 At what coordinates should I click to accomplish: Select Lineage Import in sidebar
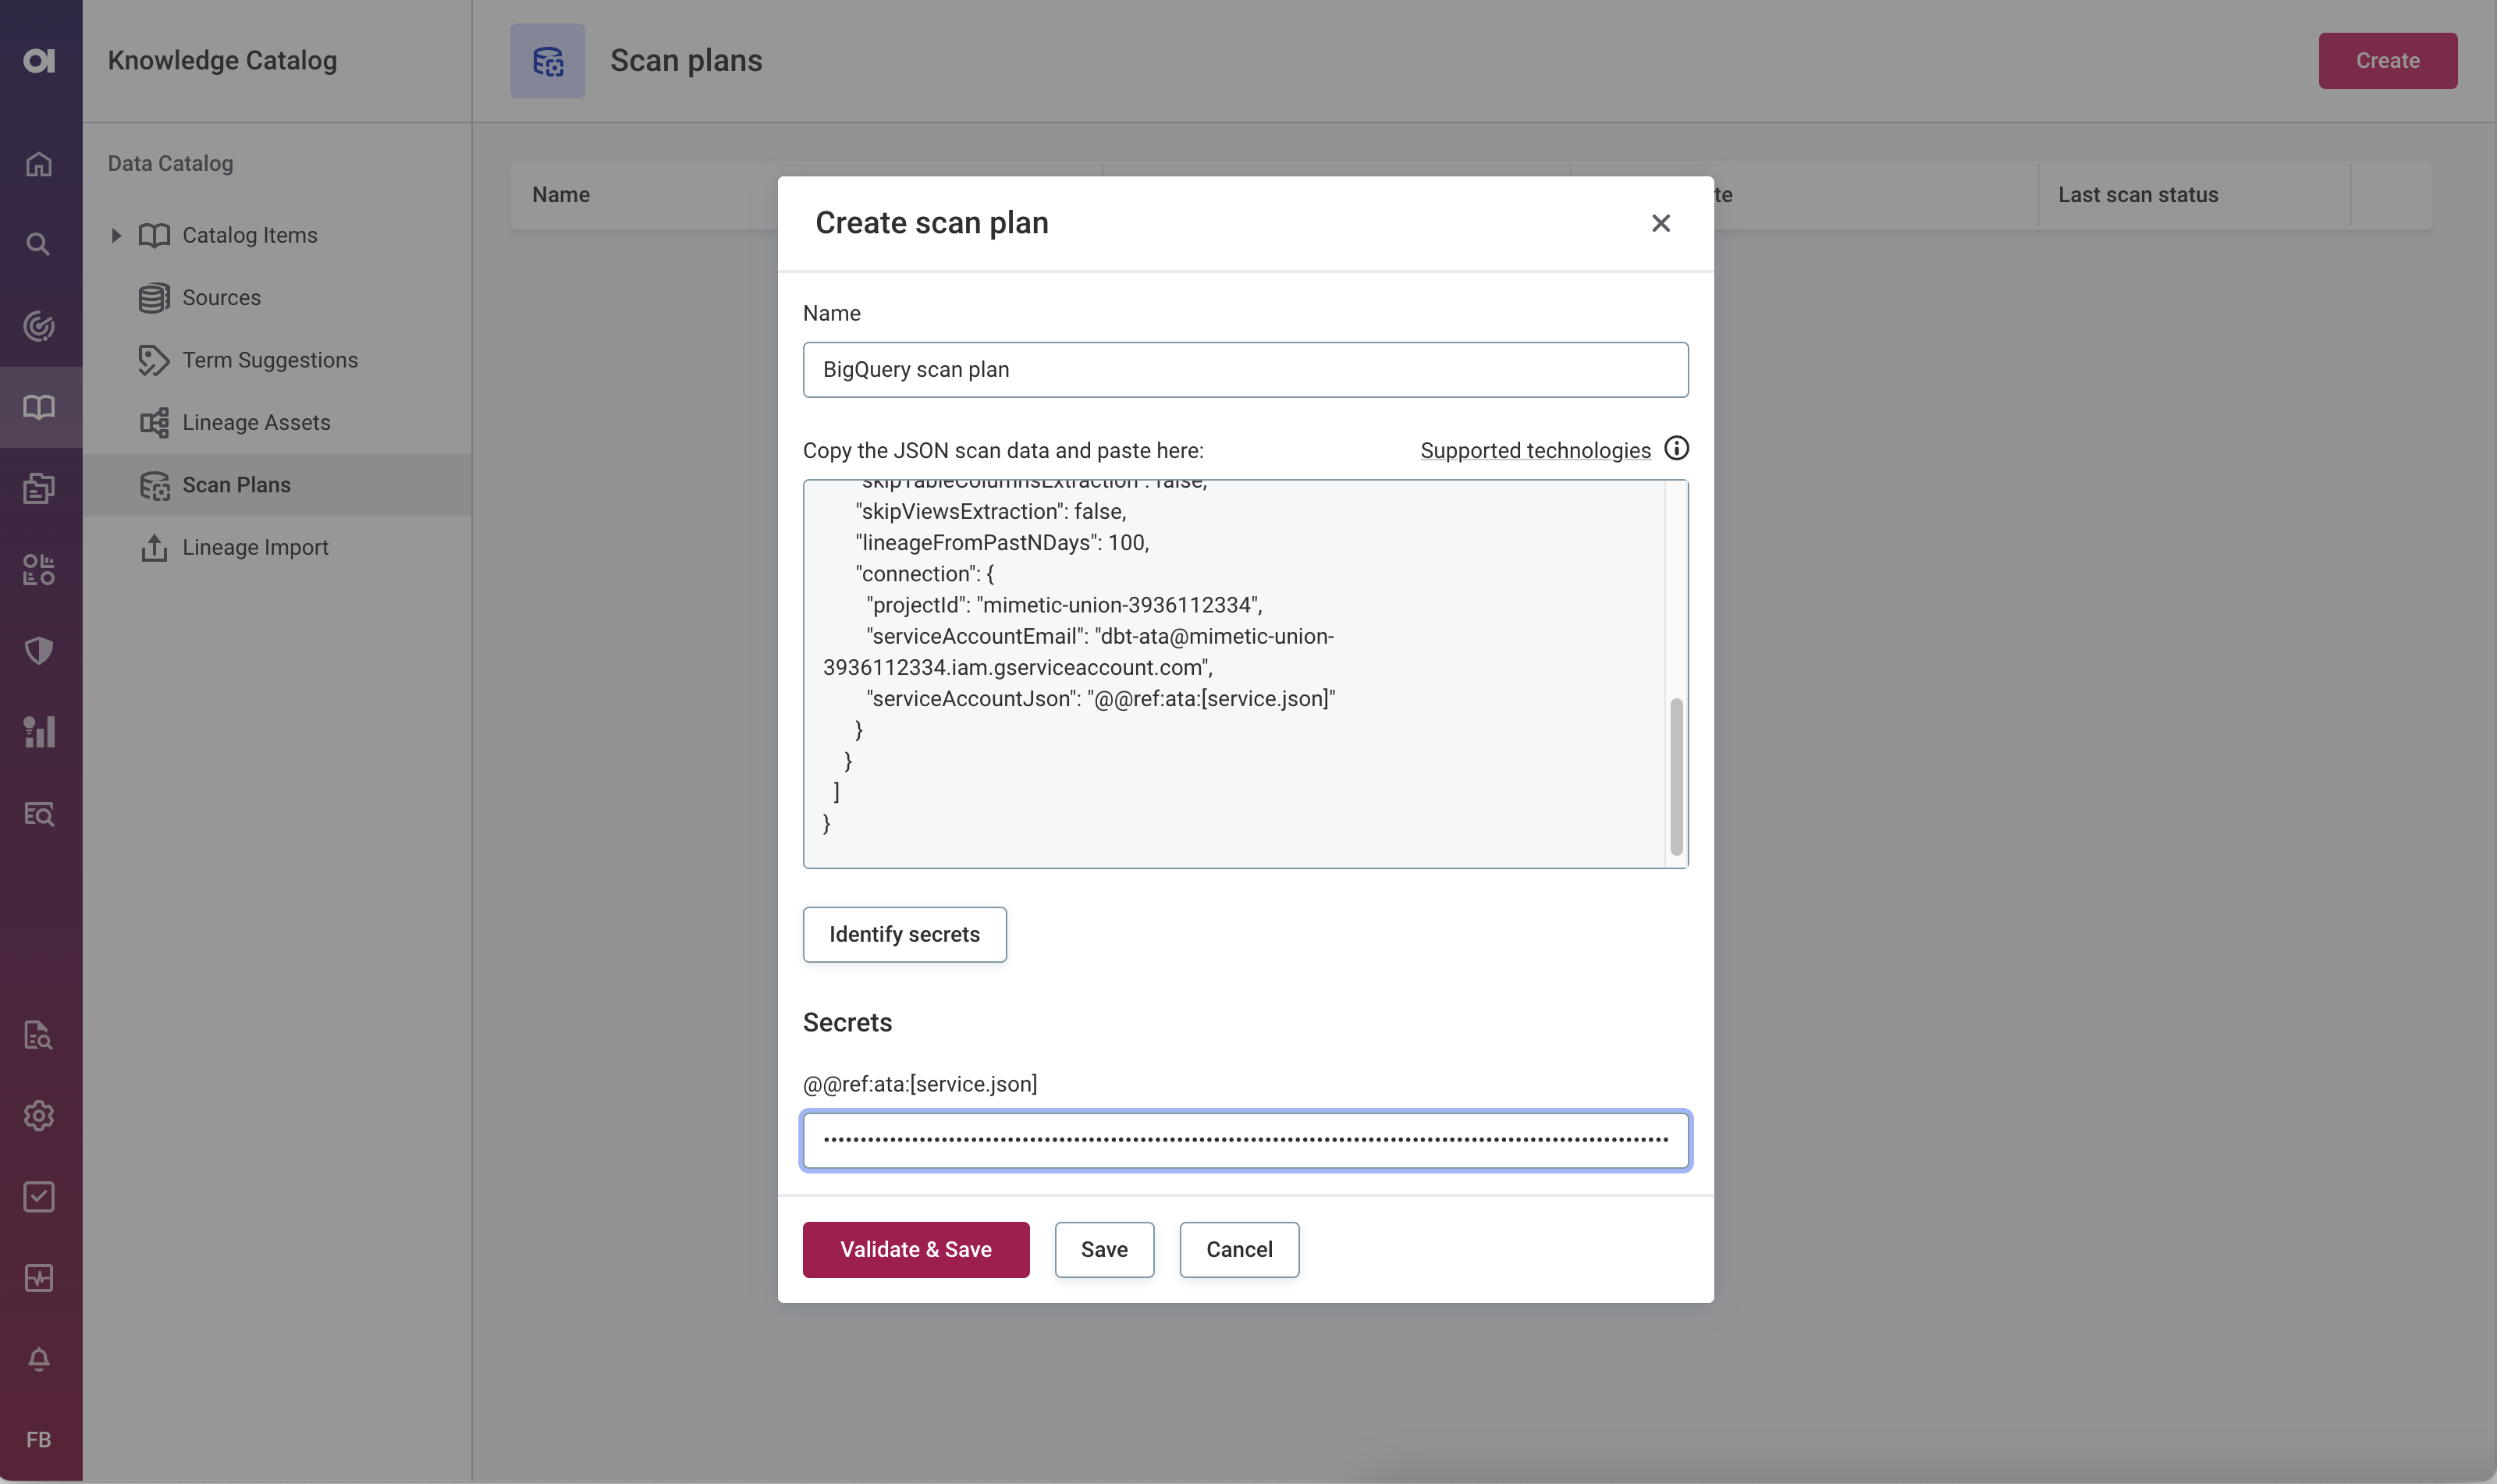pyautogui.click(x=255, y=547)
